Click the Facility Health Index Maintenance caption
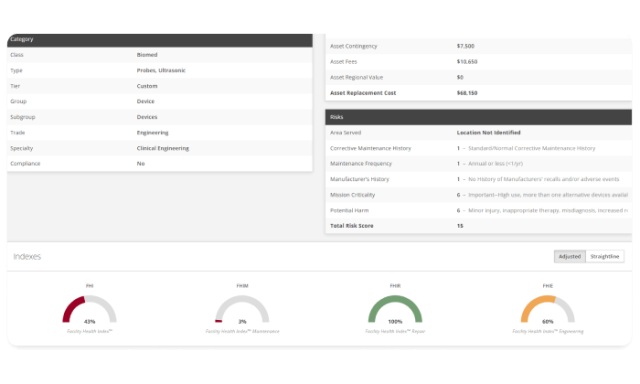Screen dimensions: 640x384 point(242,331)
